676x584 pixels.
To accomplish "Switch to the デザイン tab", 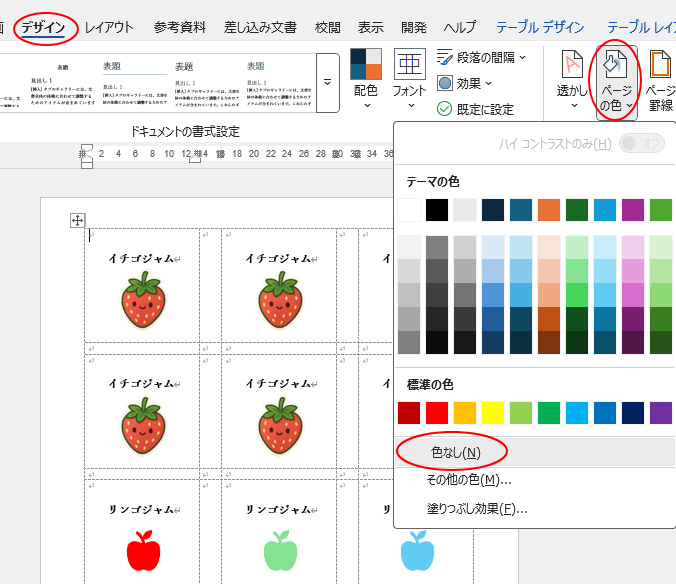I will (43, 28).
